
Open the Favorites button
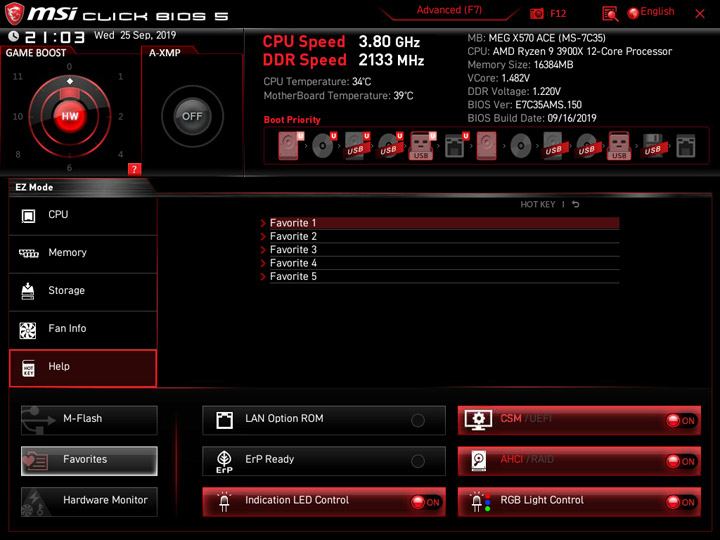[x=89, y=461]
